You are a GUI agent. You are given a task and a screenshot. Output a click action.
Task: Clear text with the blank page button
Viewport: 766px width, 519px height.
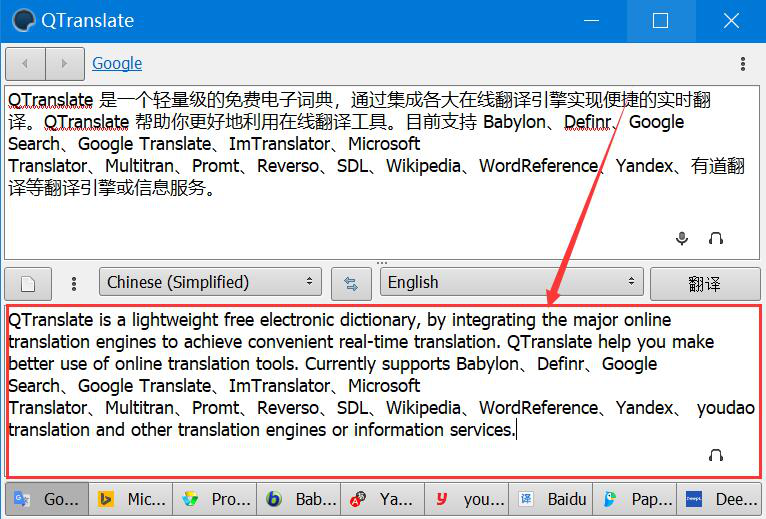(x=28, y=283)
